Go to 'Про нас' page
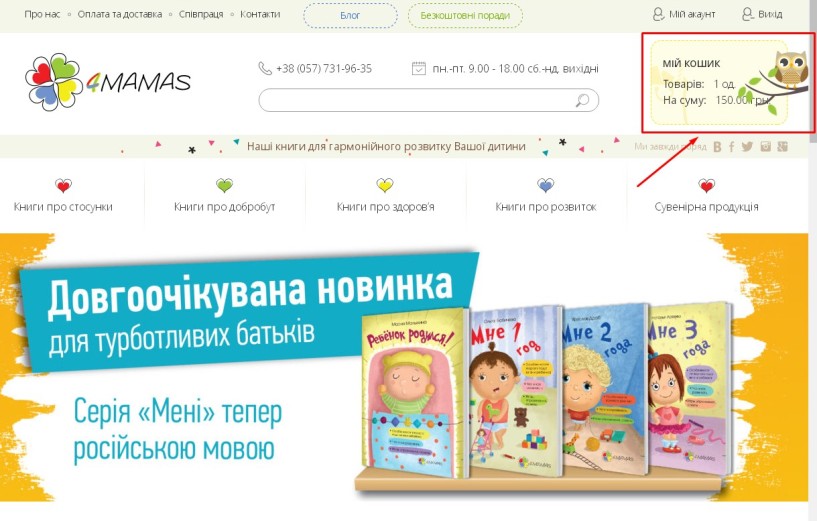This screenshot has width=817, height=521. pos(42,14)
